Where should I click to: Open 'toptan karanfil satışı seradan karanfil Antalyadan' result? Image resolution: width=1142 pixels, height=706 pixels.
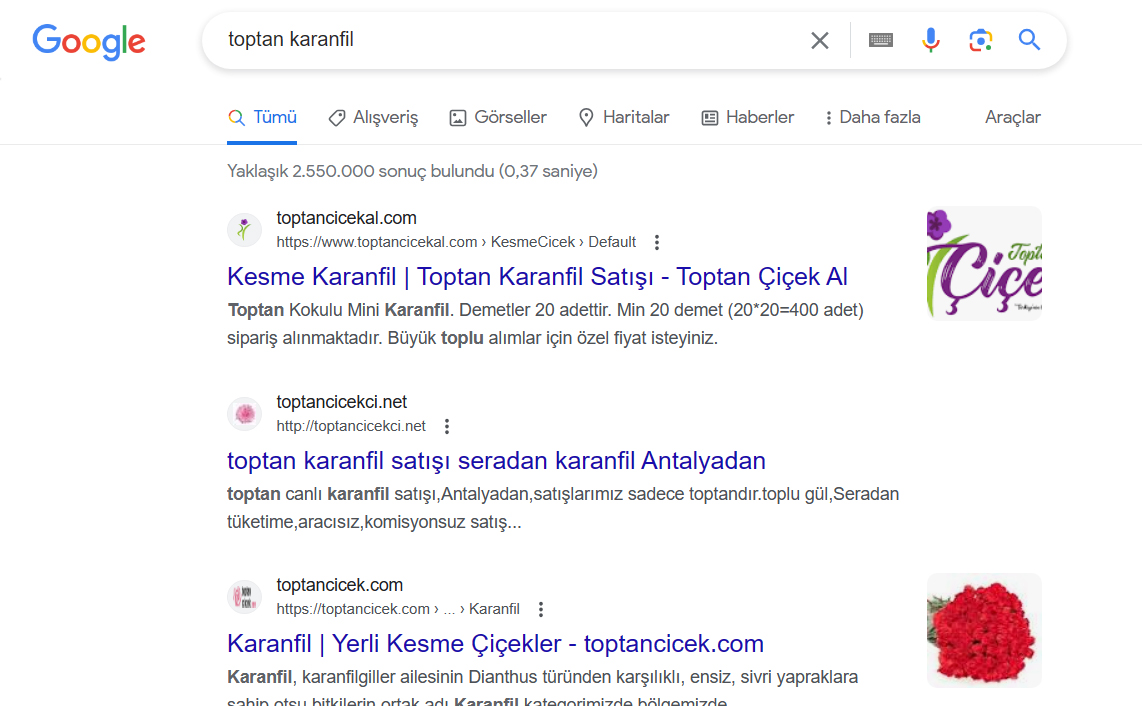(497, 460)
